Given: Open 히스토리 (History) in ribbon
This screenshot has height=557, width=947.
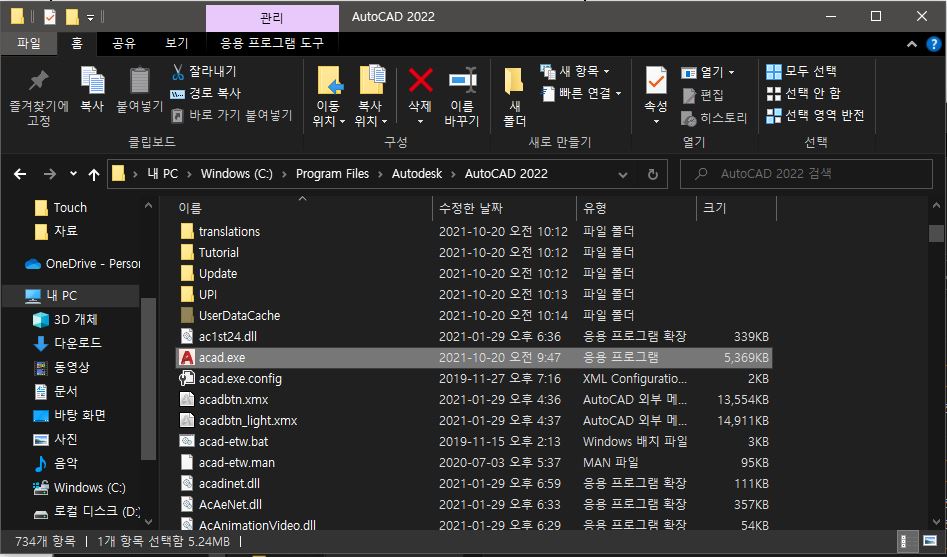Looking at the screenshot, I should click(x=714, y=118).
